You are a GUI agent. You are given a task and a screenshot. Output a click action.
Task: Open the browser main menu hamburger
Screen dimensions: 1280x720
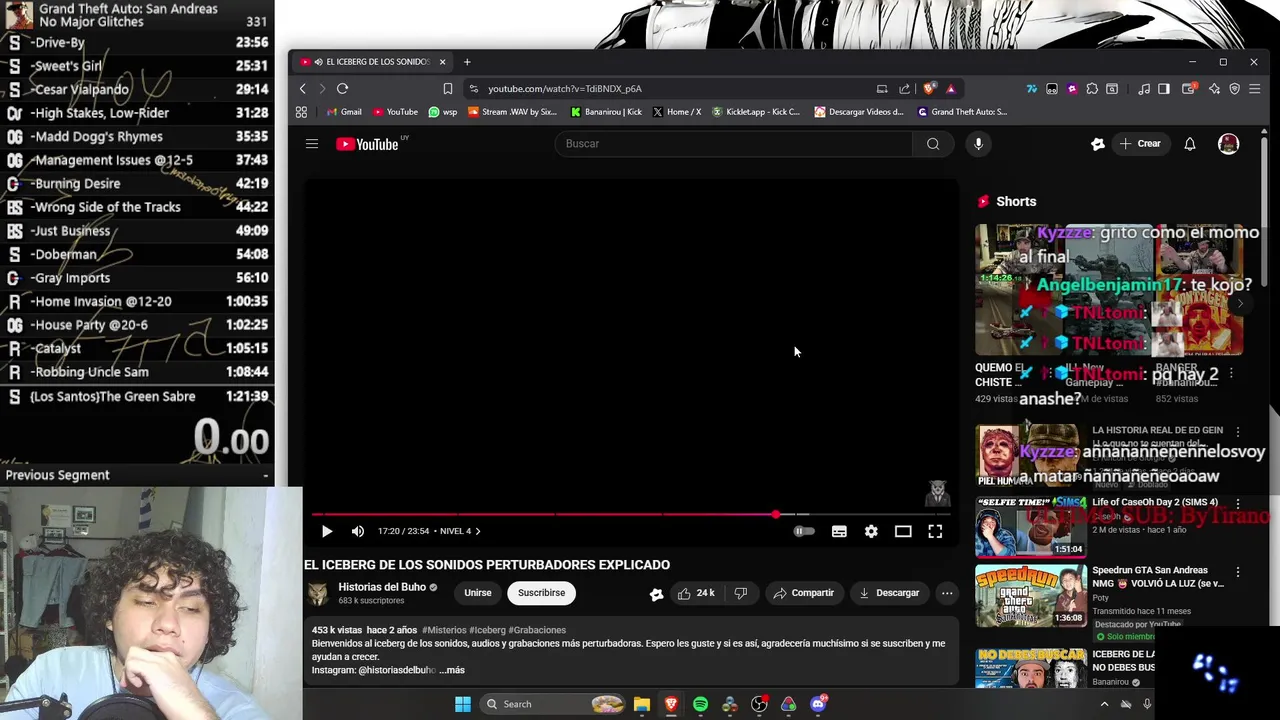coord(1255,89)
